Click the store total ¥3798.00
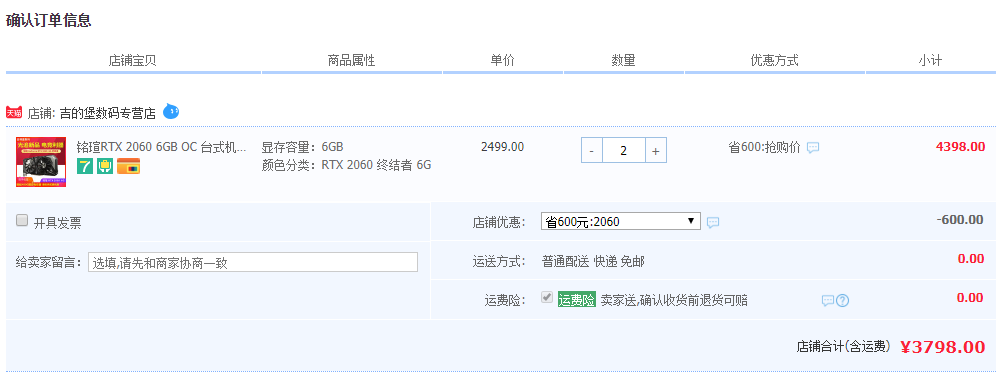Screen dimensions: 1002x372 click(x=943, y=347)
